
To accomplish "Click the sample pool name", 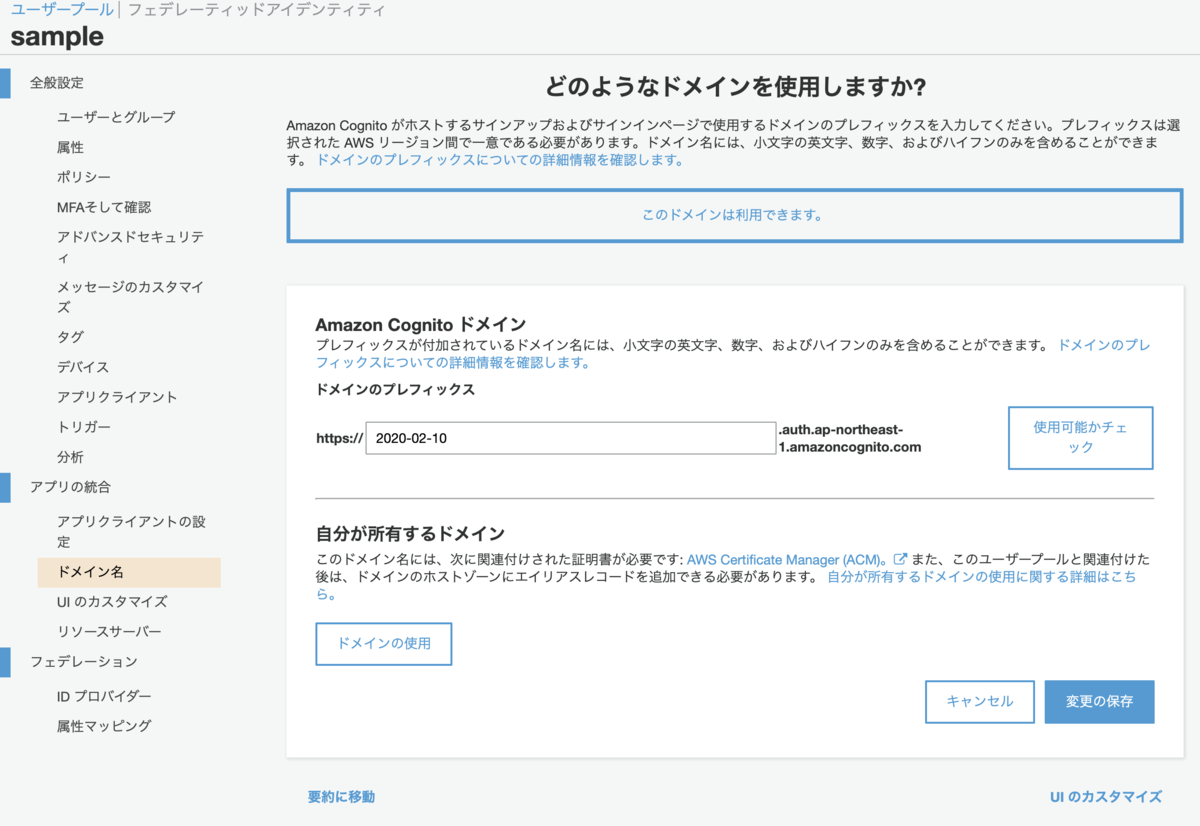I will pyautogui.click(x=57, y=37).
